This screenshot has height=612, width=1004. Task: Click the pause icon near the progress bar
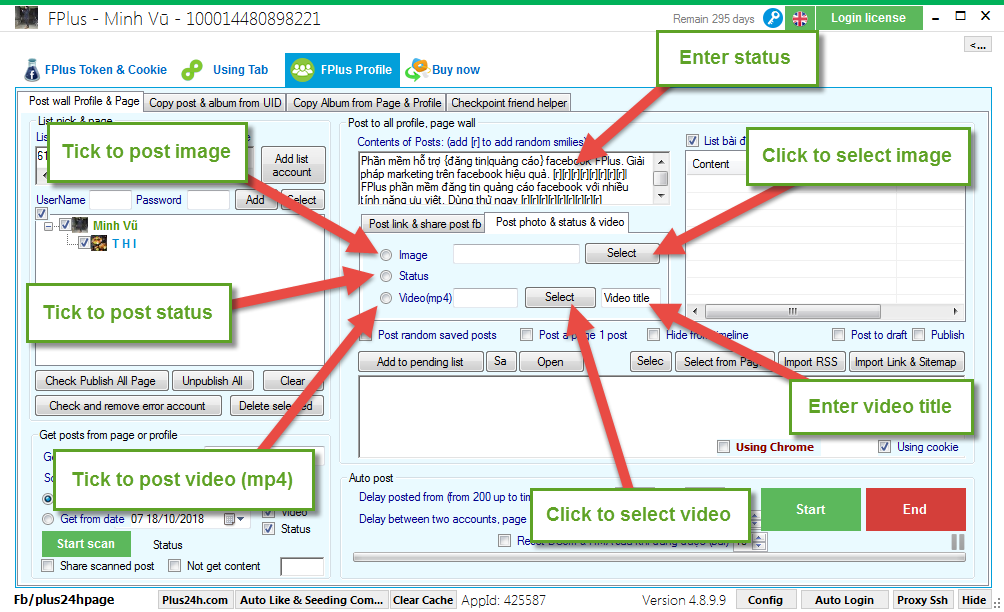click(957, 542)
